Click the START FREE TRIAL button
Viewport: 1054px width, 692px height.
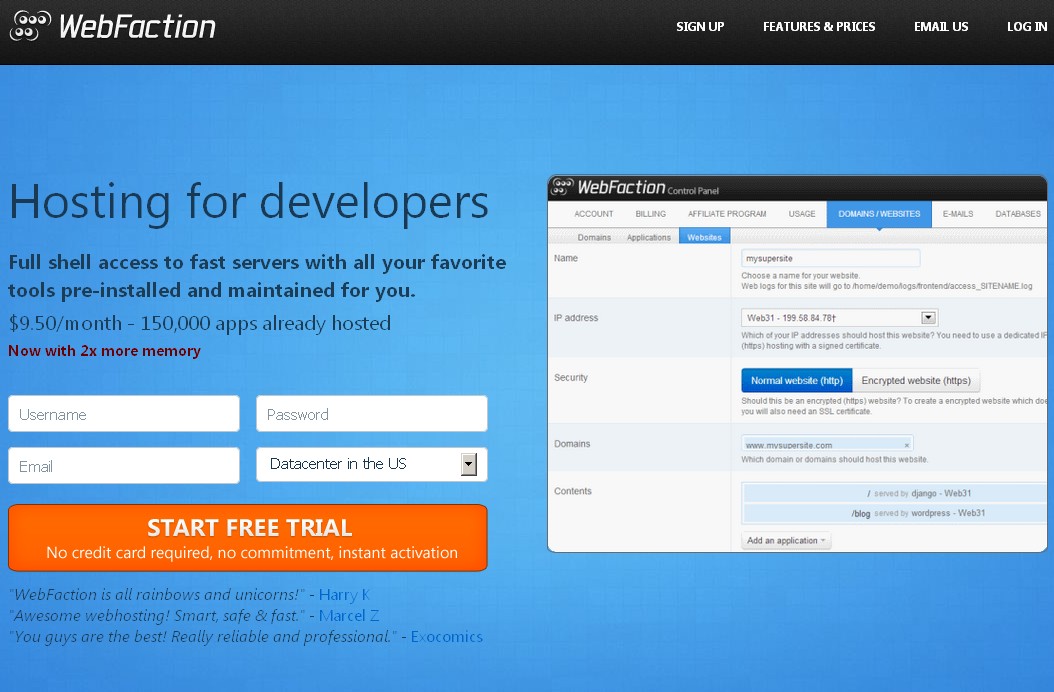pyautogui.click(x=248, y=538)
